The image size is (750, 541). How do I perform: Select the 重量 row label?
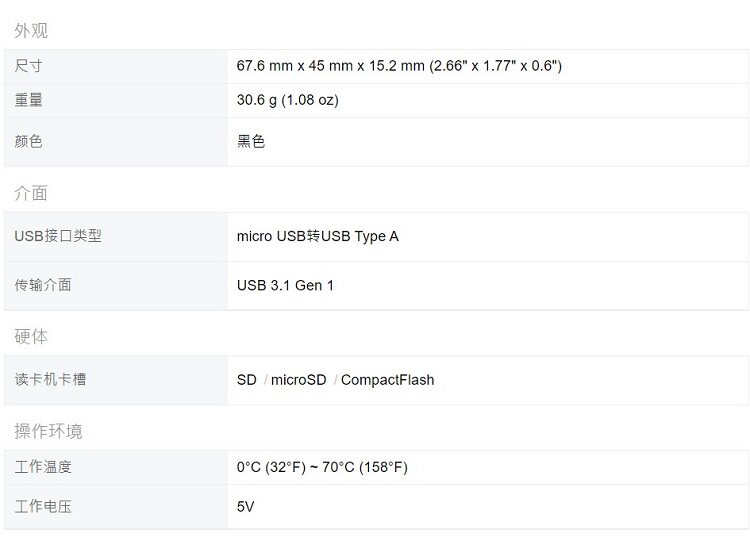[29, 100]
